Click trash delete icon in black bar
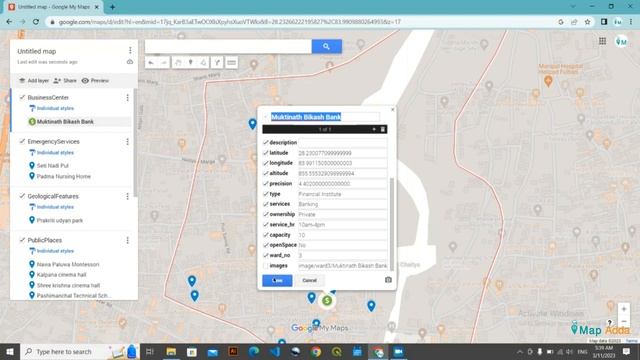The image size is (640, 360). tap(383, 129)
